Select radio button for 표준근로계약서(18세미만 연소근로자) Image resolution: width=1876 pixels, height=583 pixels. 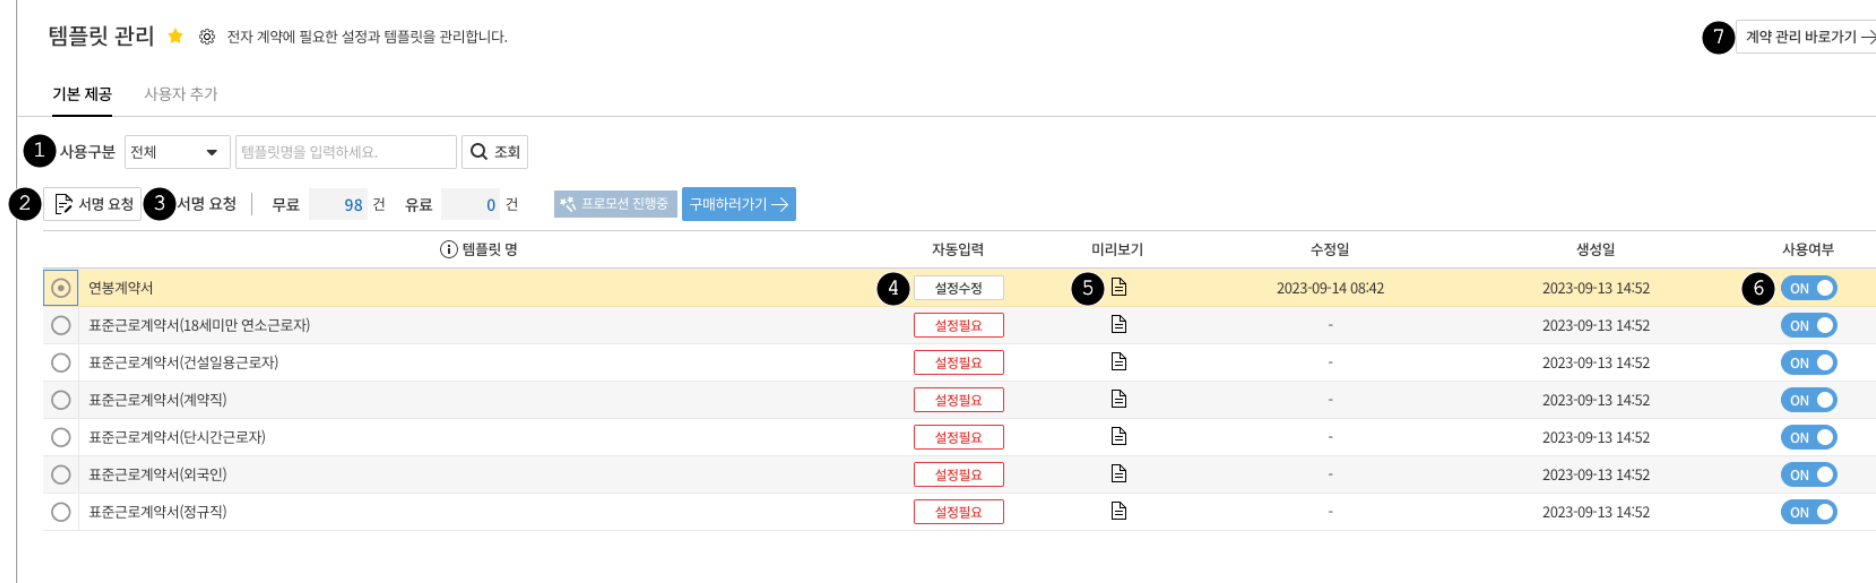61,325
